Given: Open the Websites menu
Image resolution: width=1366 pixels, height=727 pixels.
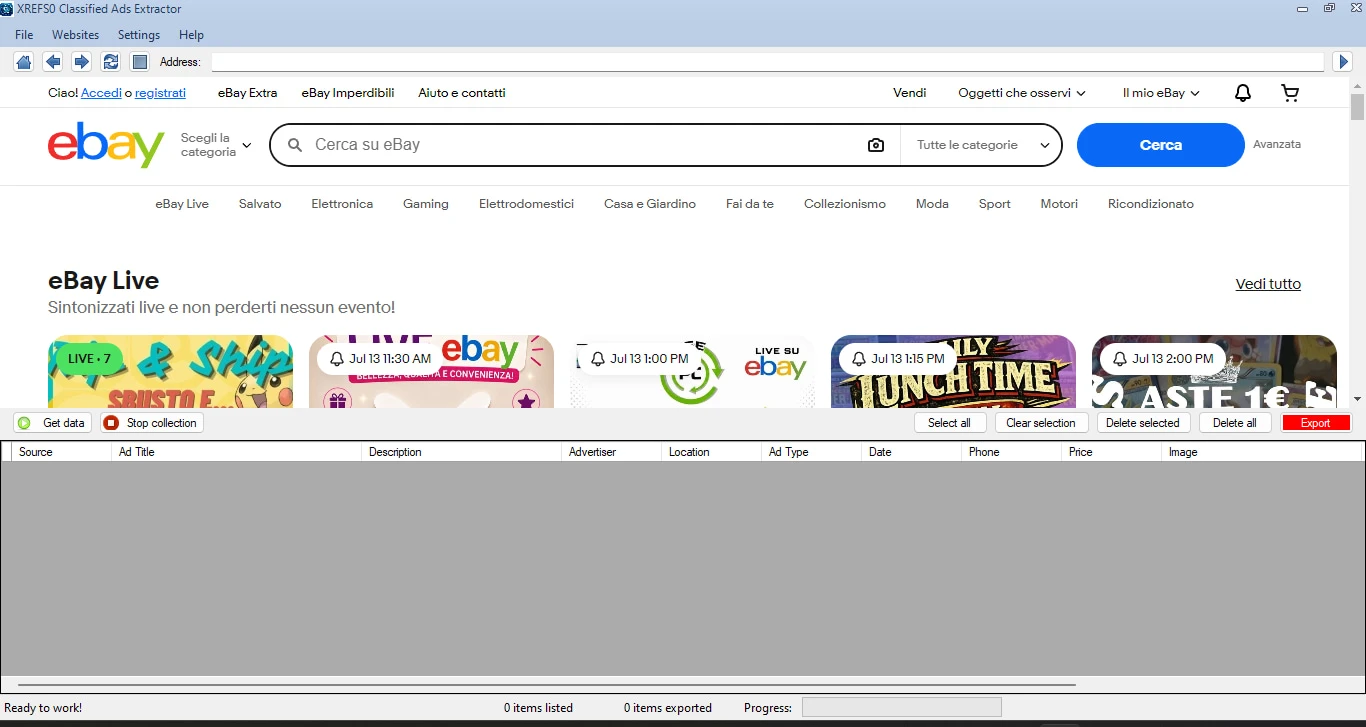Looking at the screenshot, I should coord(76,35).
